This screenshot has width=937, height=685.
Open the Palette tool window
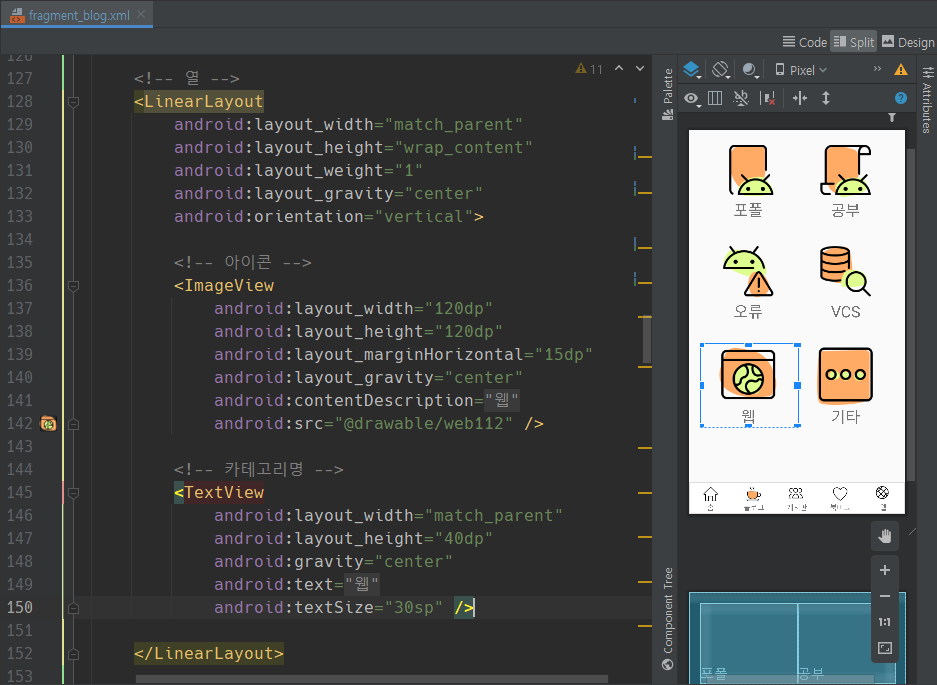tap(667, 94)
